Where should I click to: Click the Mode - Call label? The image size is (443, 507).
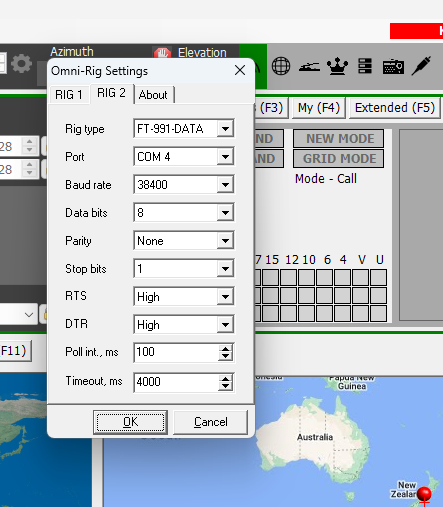tap(326, 179)
